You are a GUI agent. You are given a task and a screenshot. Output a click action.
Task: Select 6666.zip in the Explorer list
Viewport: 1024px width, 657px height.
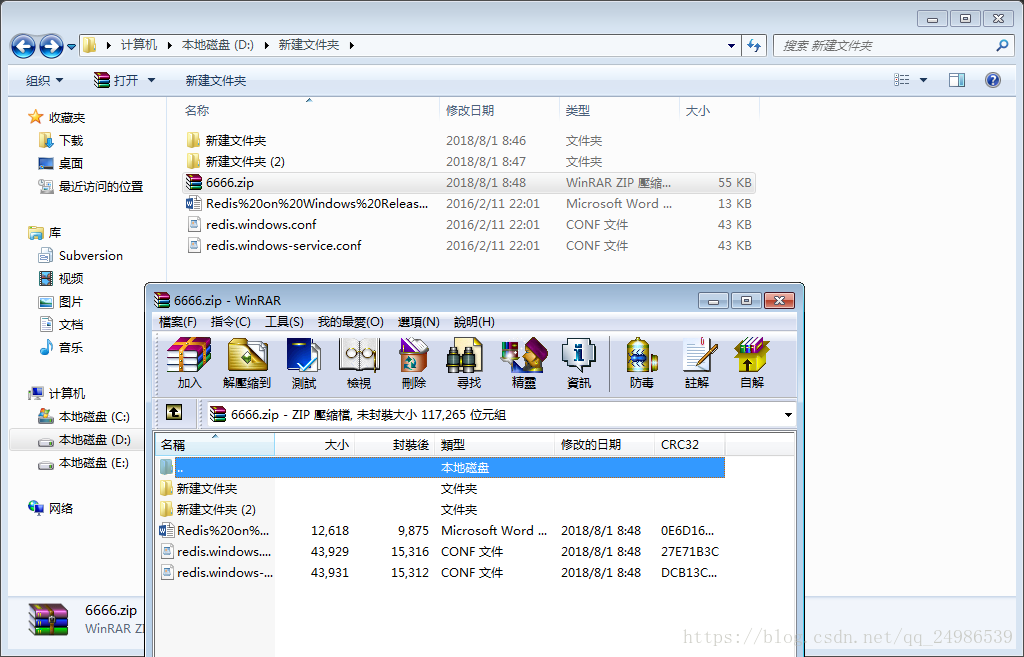point(468,182)
